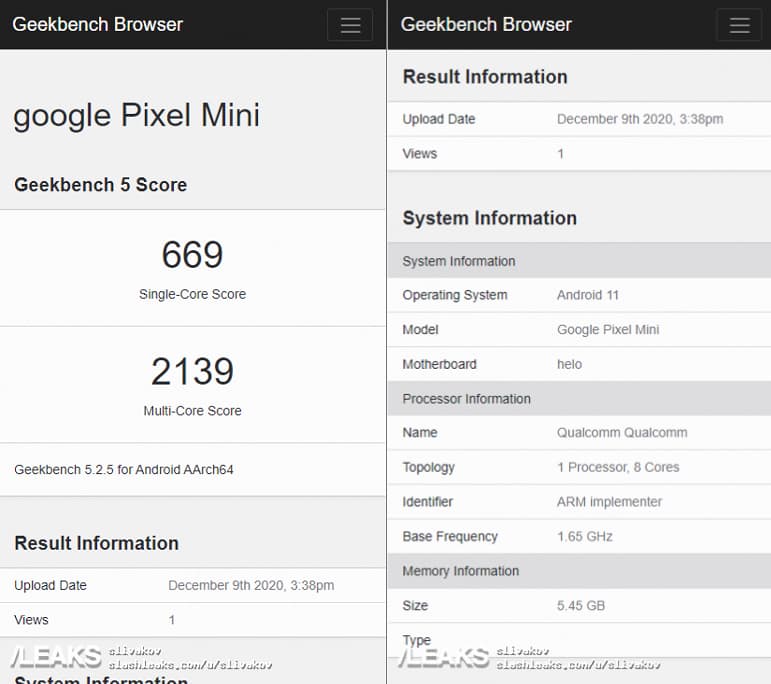The height and width of the screenshot is (684, 771).
Task: Click the Geekbench Browser title in the right header
Action: pyautogui.click(x=486, y=24)
